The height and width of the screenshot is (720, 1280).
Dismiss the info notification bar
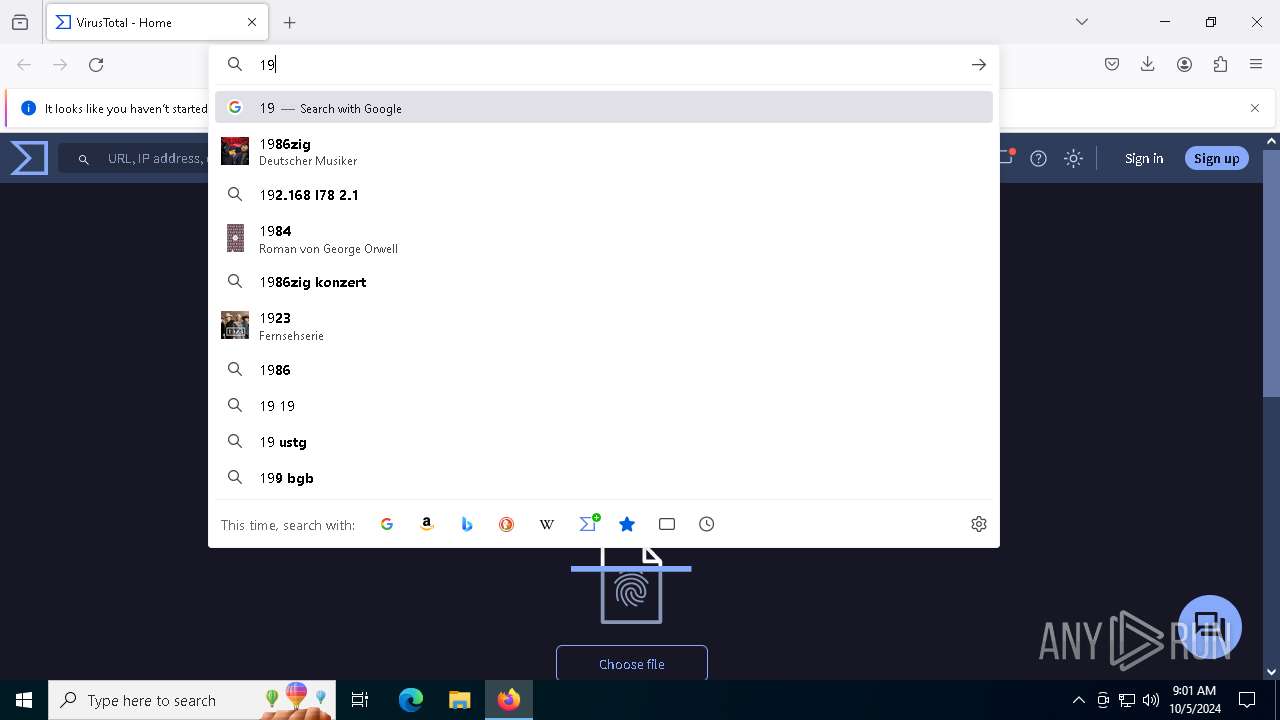click(1255, 108)
